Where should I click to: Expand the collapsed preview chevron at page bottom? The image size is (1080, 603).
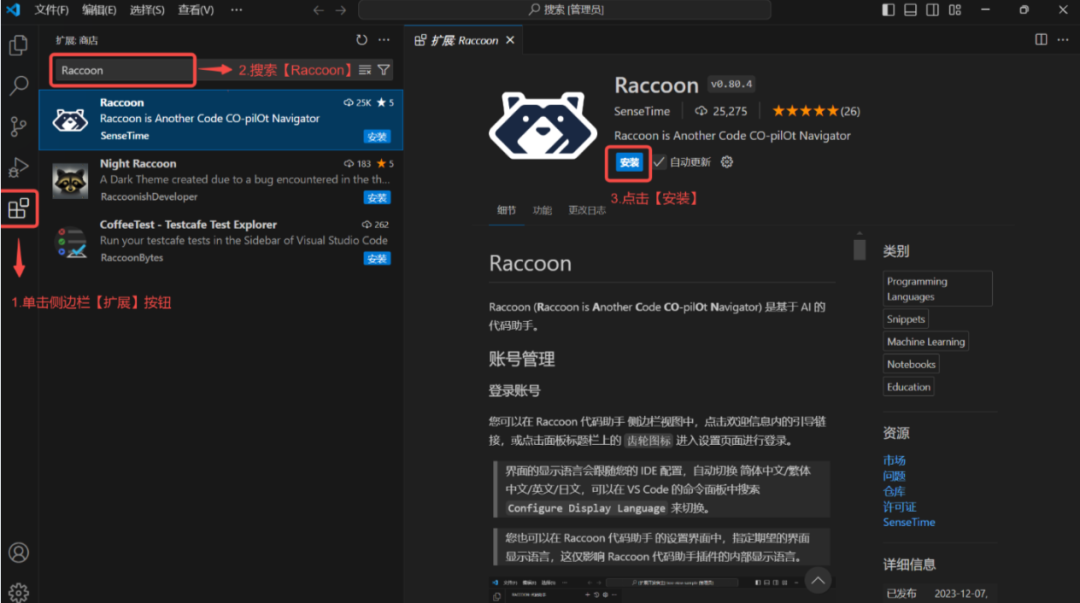[817, 580]
